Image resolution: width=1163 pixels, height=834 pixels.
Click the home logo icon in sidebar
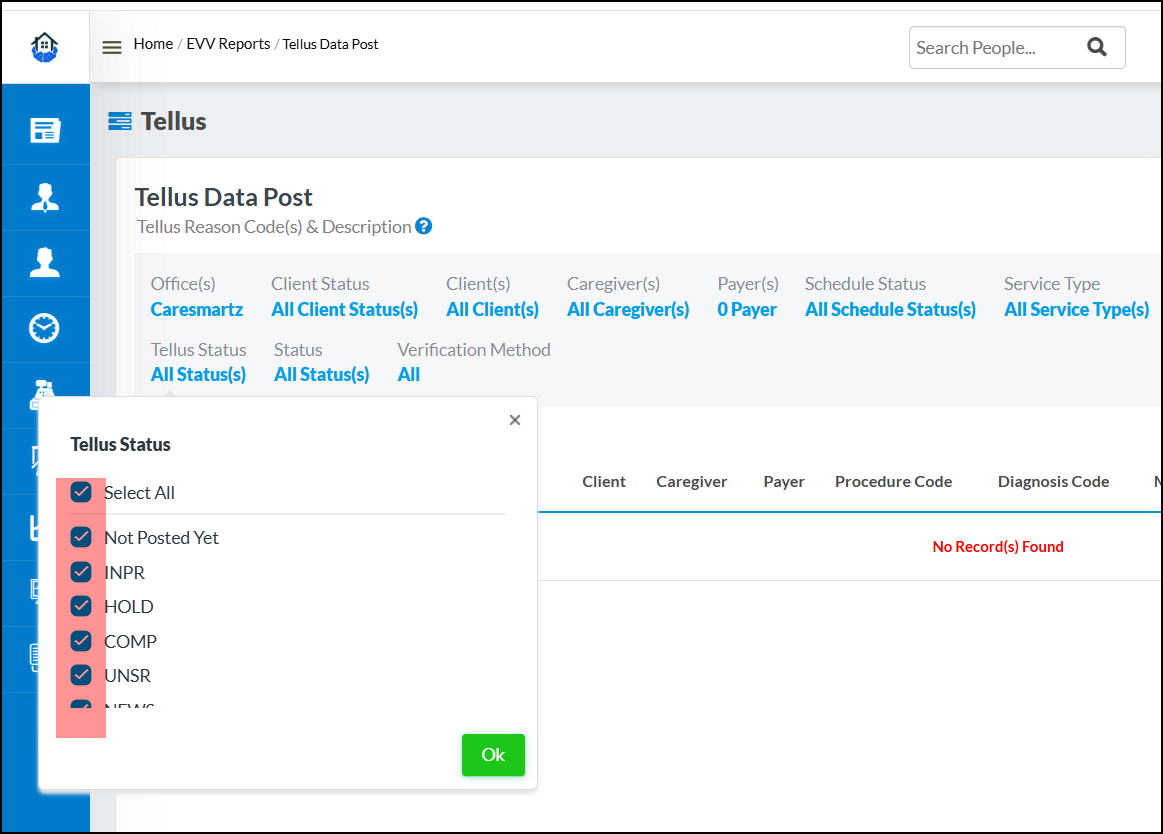click(x=45, y=47)
